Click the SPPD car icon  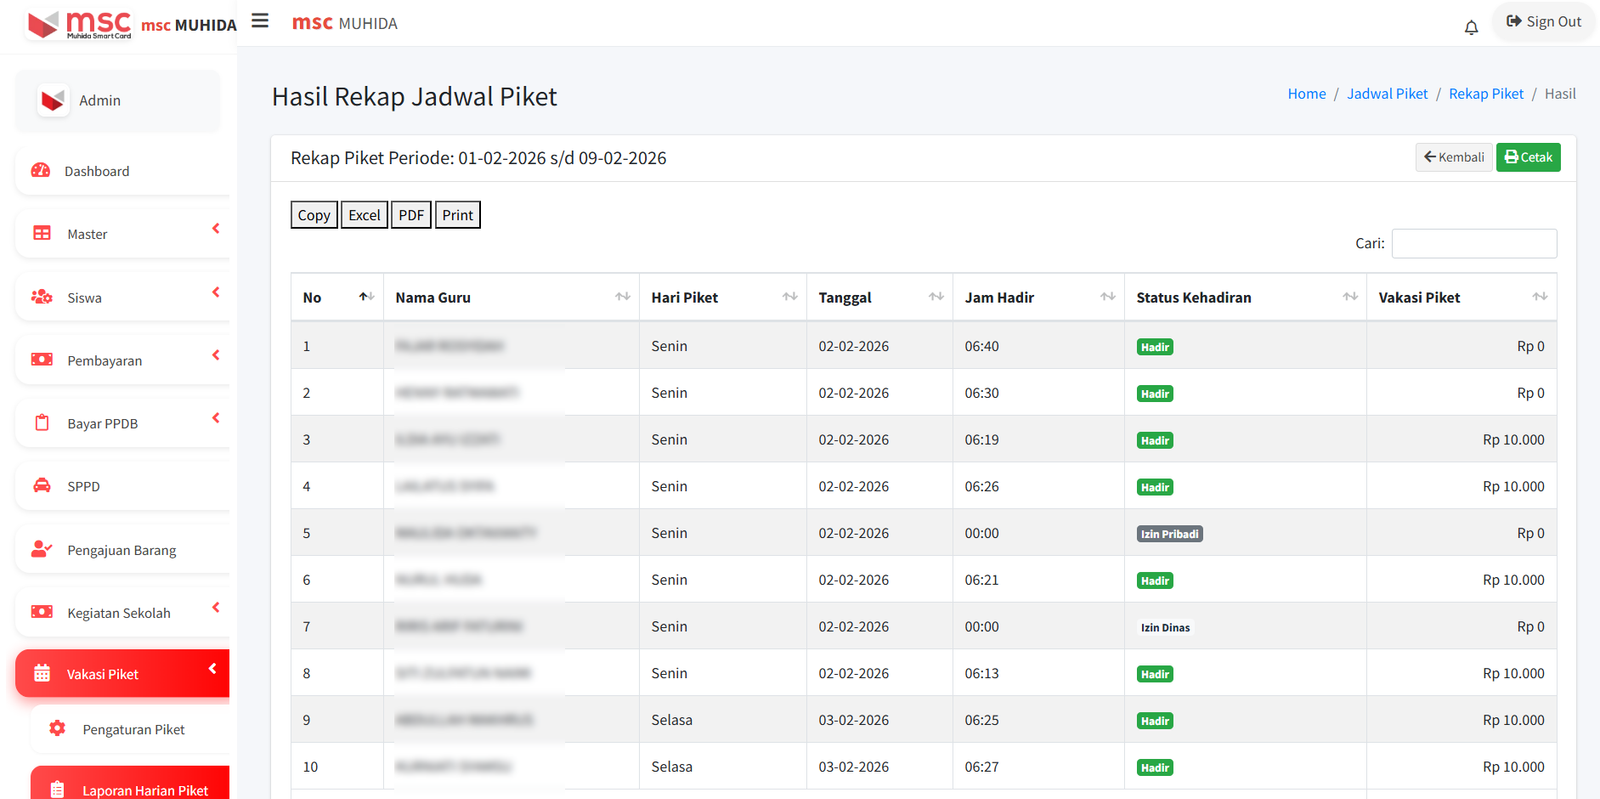coord(42,486)
